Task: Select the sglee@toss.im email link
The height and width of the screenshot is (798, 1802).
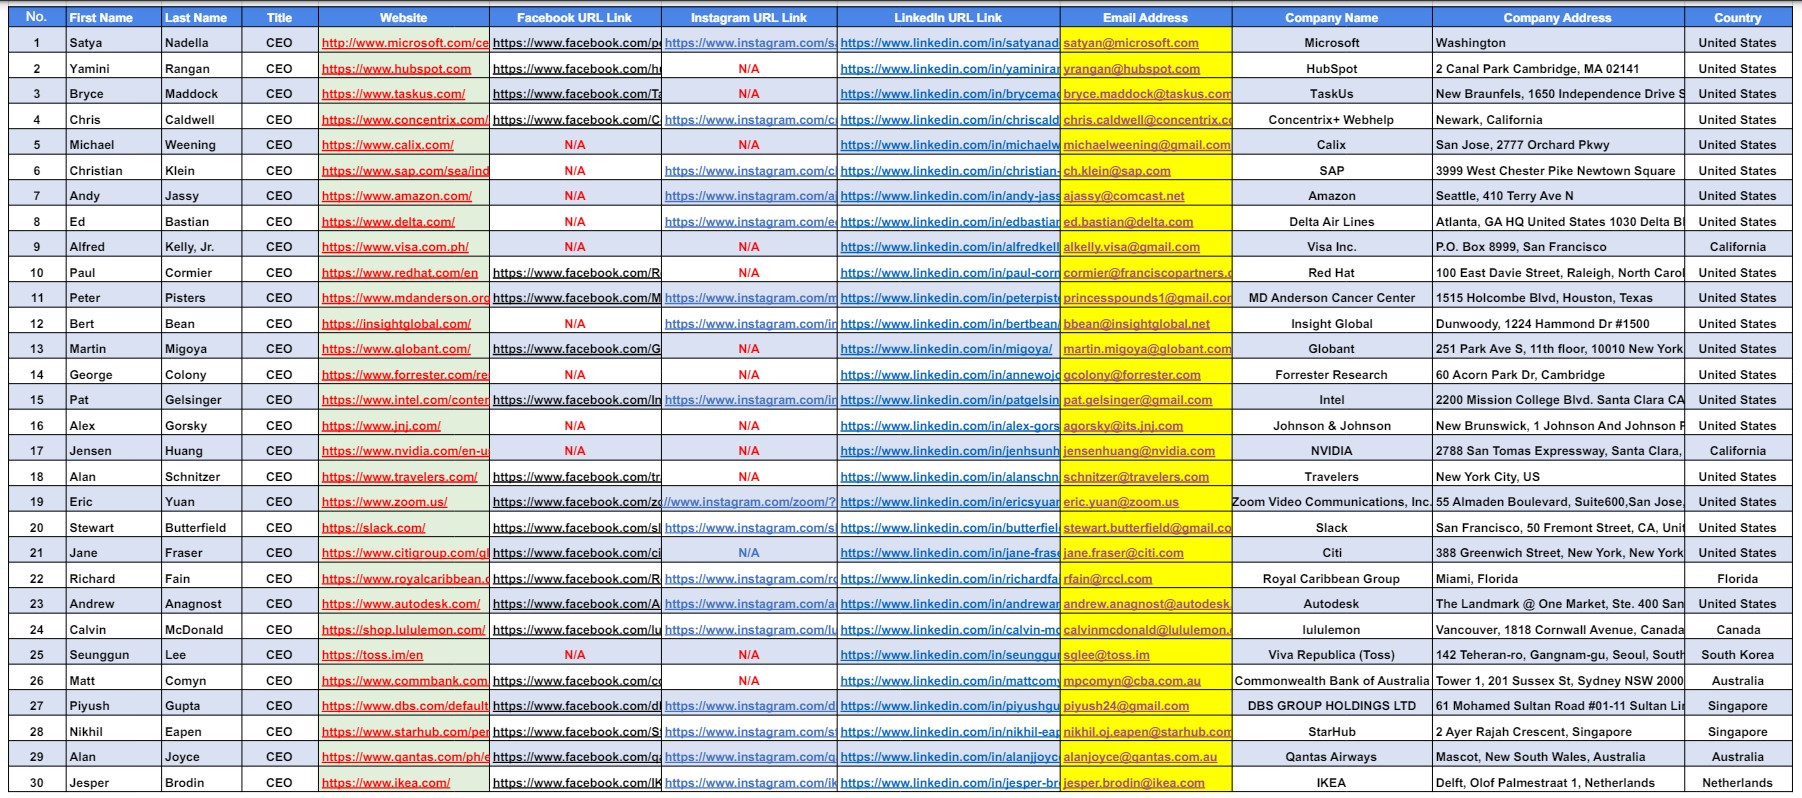Action: point(1107,655)
